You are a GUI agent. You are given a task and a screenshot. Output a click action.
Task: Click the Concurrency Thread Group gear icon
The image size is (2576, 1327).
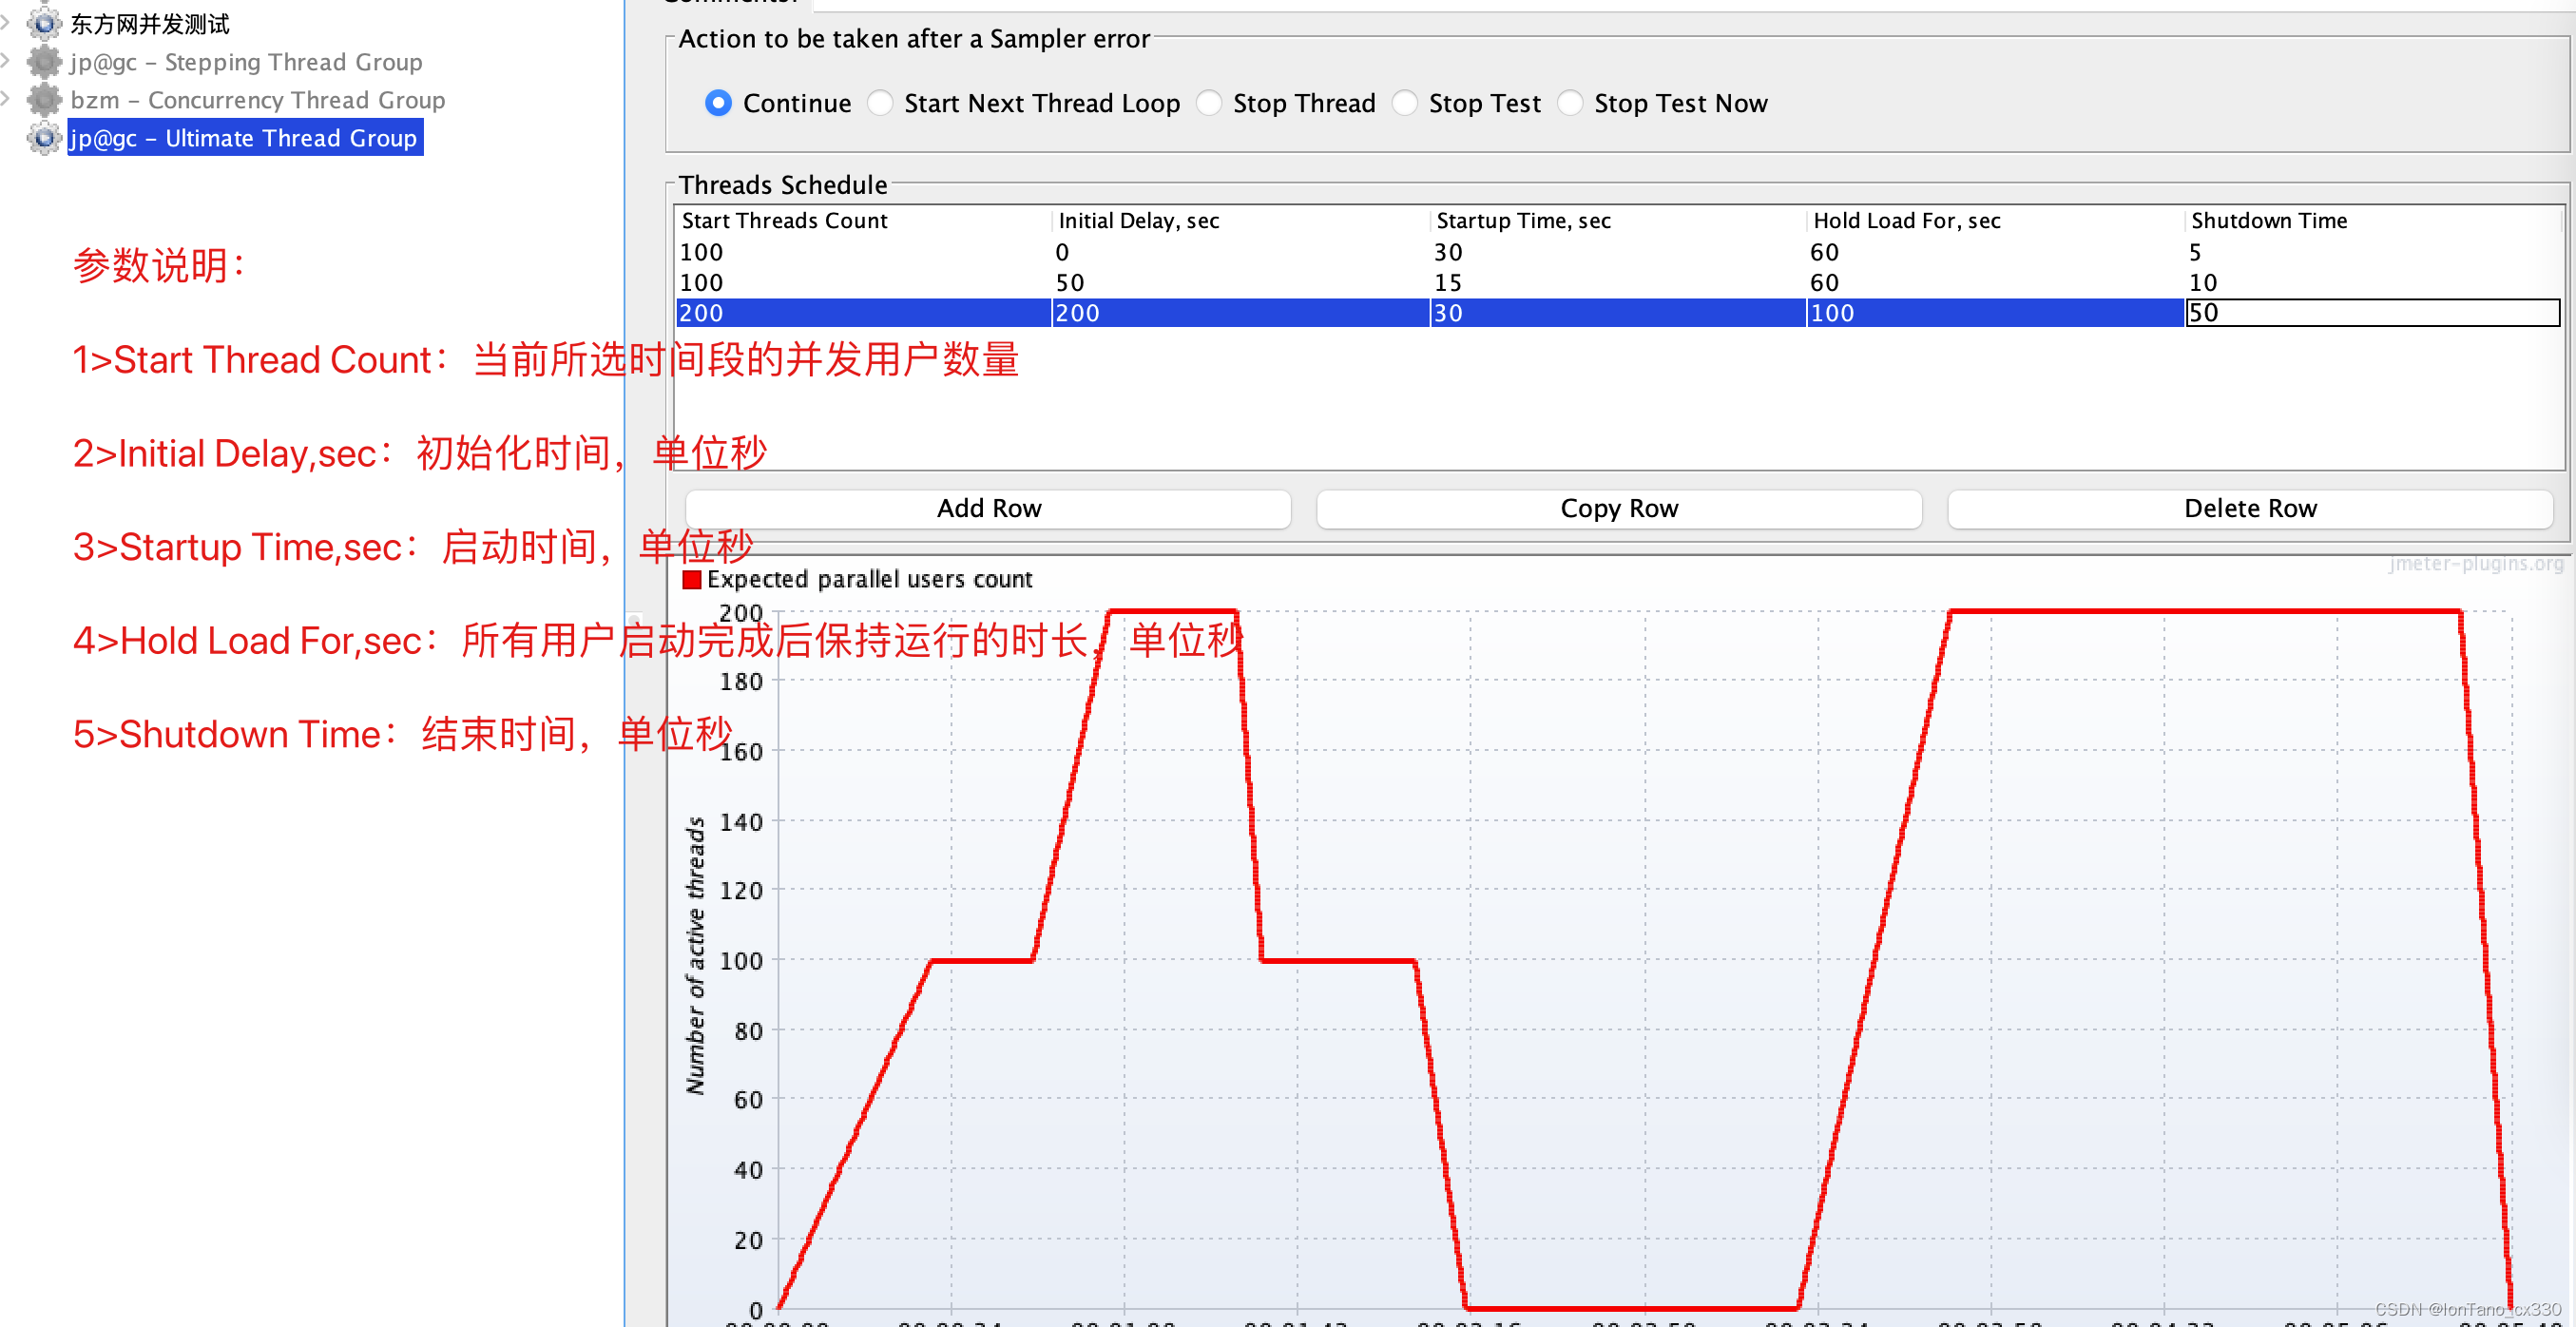click(43, 99)
